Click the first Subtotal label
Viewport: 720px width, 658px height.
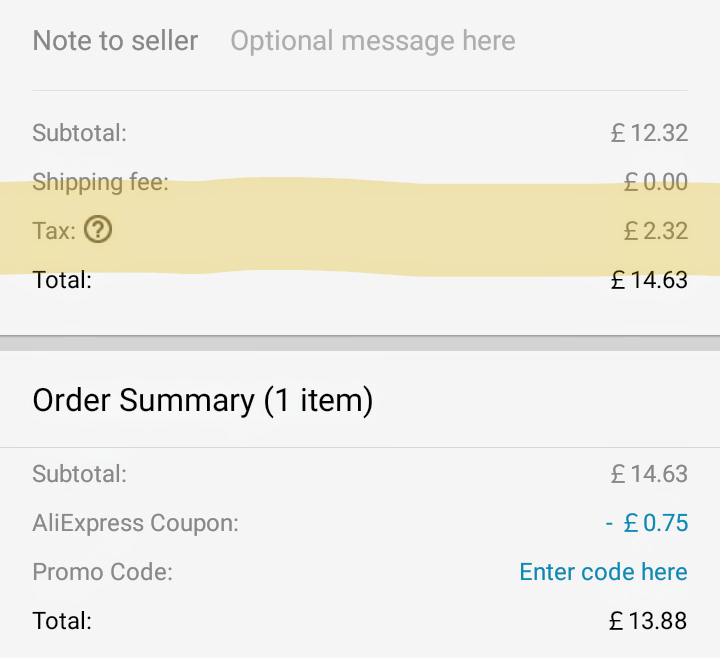(x=79, y=133)
